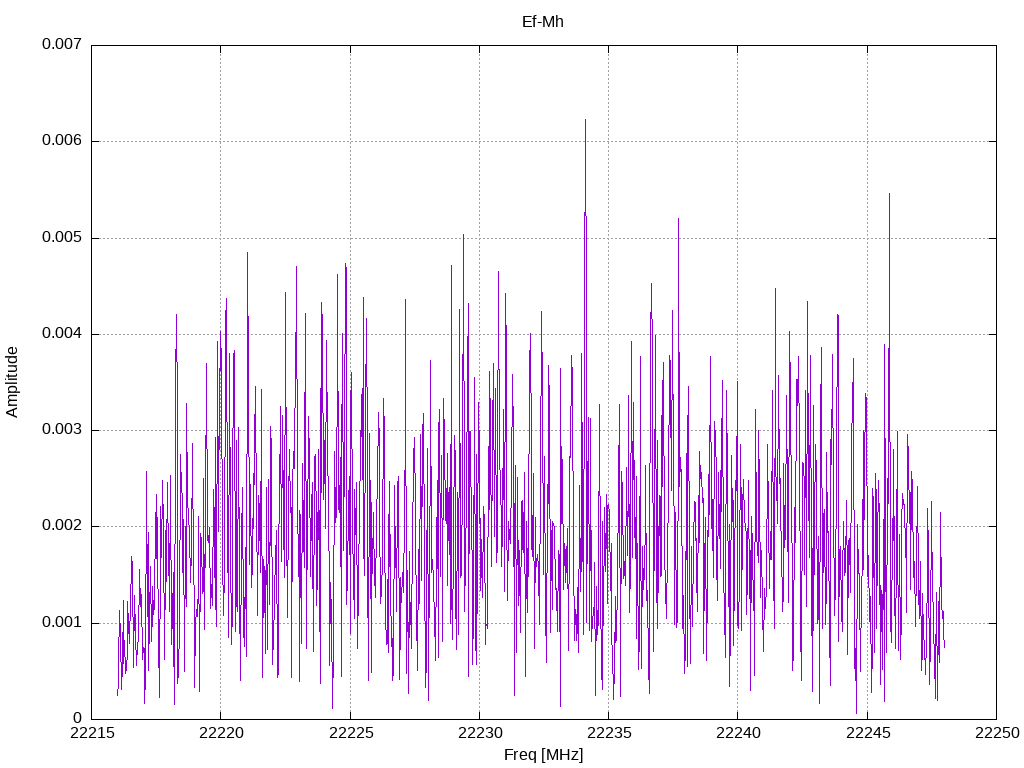Image resolution: width=1024 pixels, height=768 pixels.
Task: Click the y-axis value 0.005
Action: click(x=62, y=237)
